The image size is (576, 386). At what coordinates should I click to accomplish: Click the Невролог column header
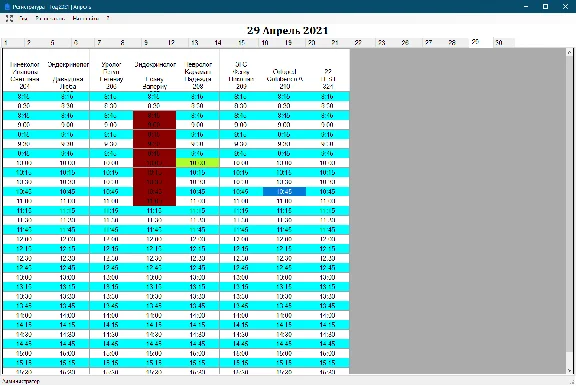tap(198, 75)
